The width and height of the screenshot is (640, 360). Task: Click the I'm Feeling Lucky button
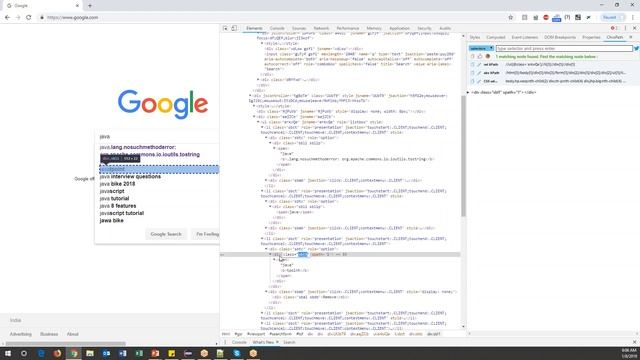[x=206, y=234]
